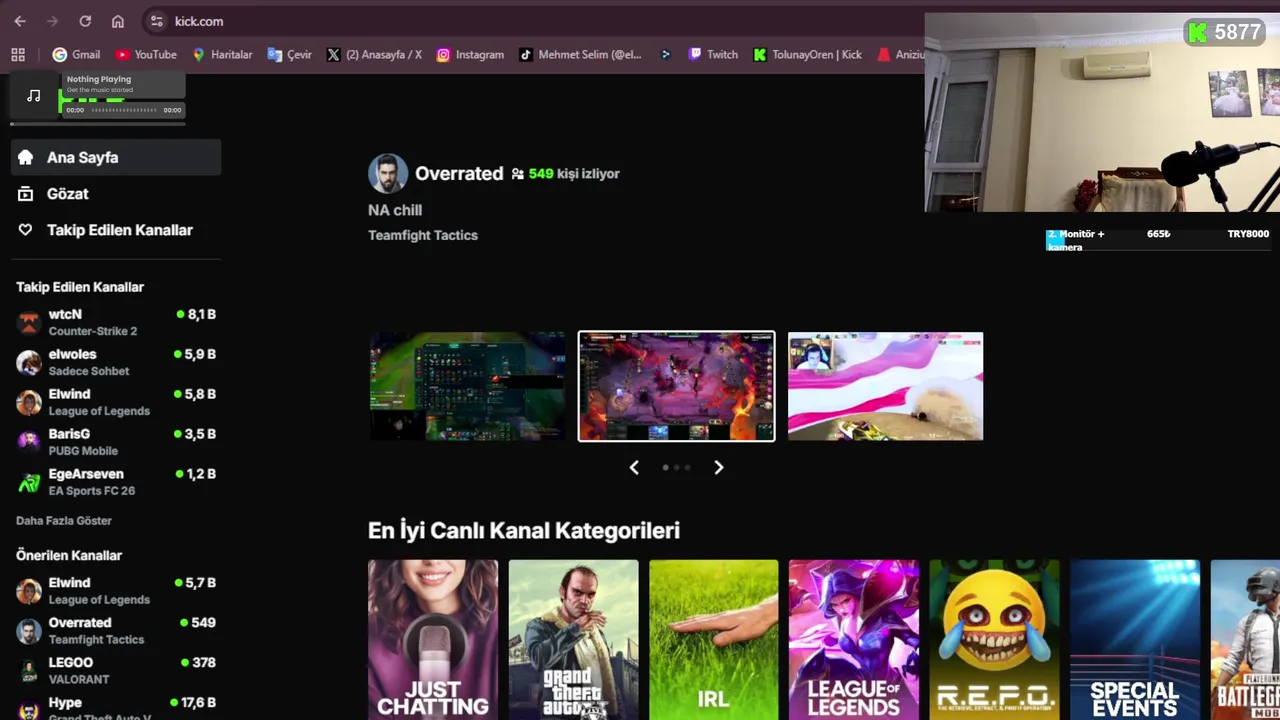Click wtcN channel avatar

pyautogui.click(x=29, y=322)
